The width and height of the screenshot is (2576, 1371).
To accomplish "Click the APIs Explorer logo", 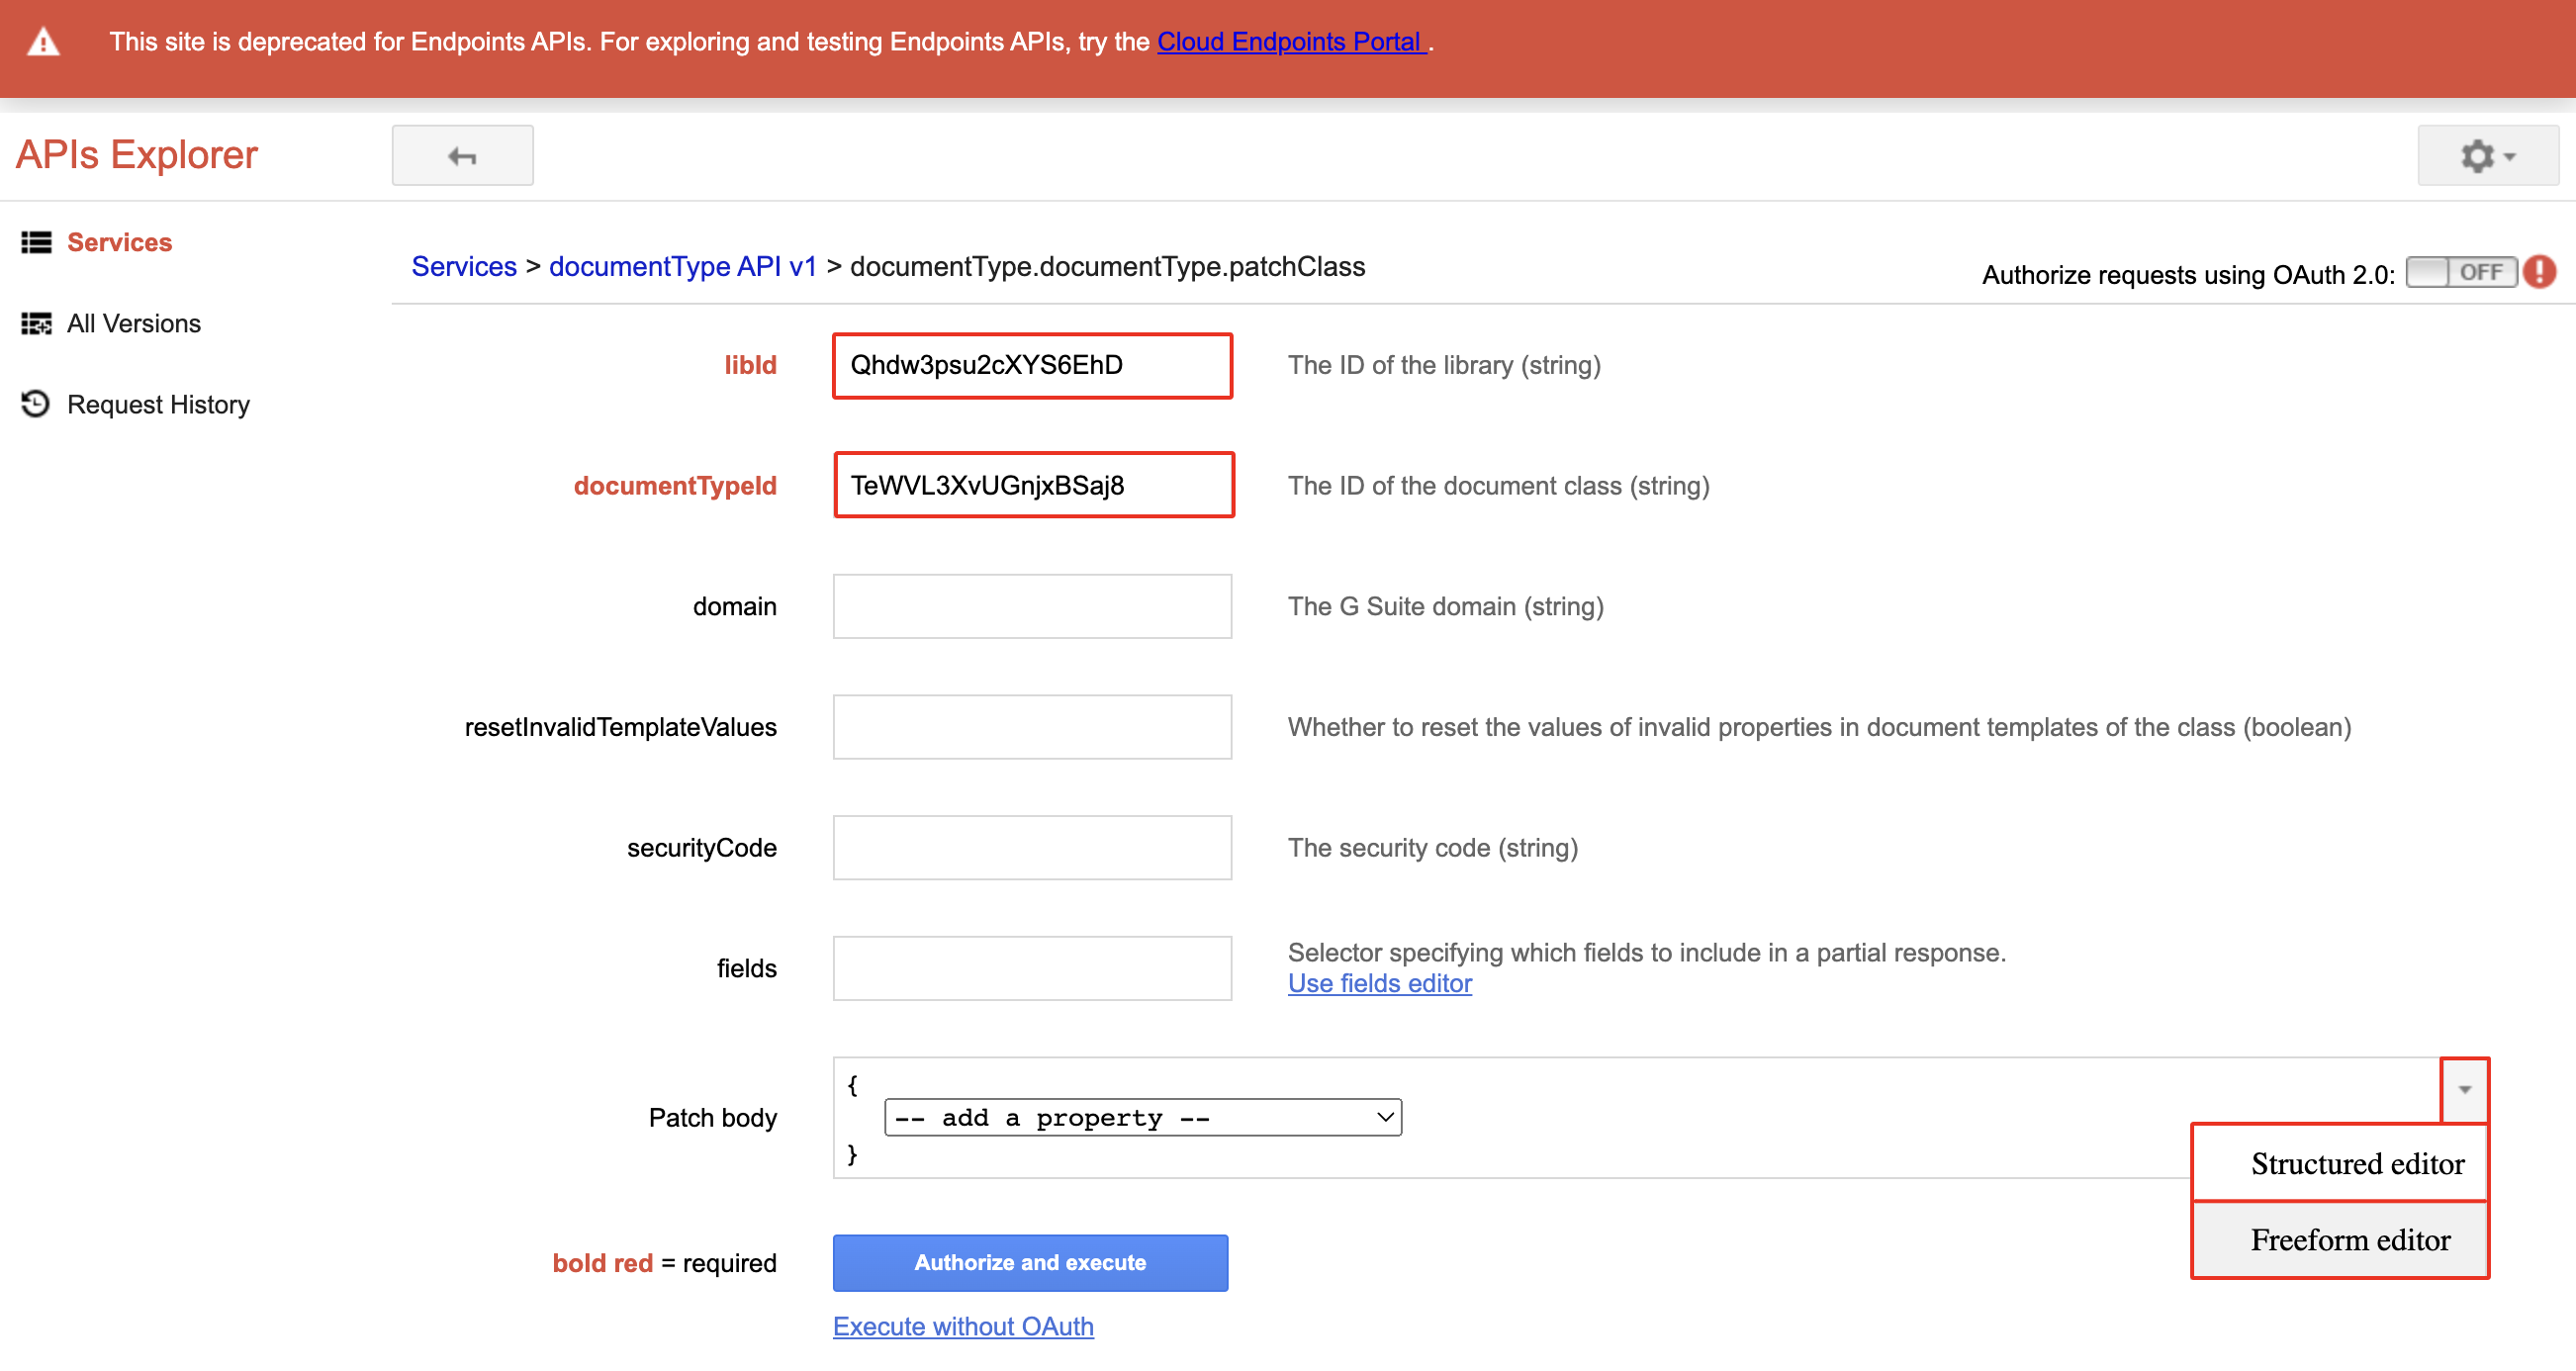I will [136, 154].
